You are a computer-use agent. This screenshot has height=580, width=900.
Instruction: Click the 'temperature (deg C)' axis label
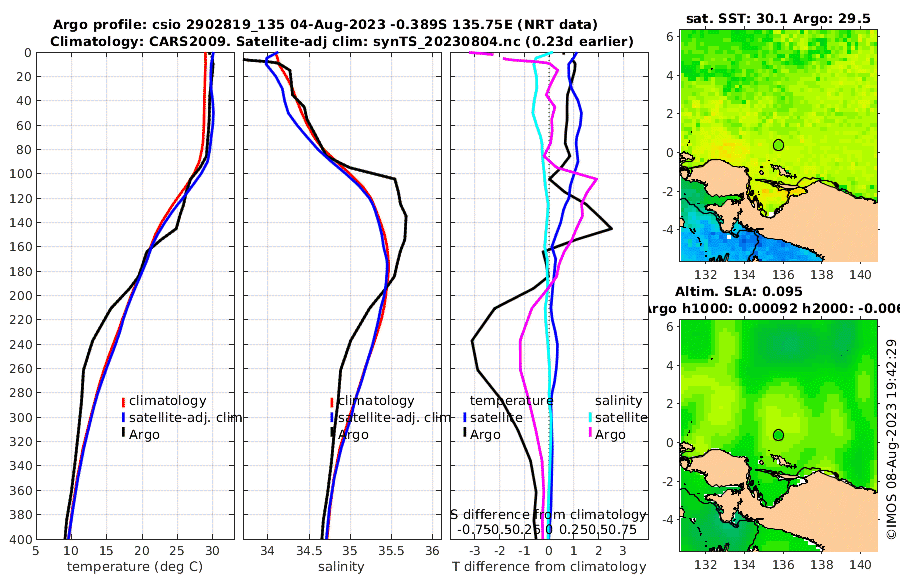pyautogui.click(x=135, y=567)
